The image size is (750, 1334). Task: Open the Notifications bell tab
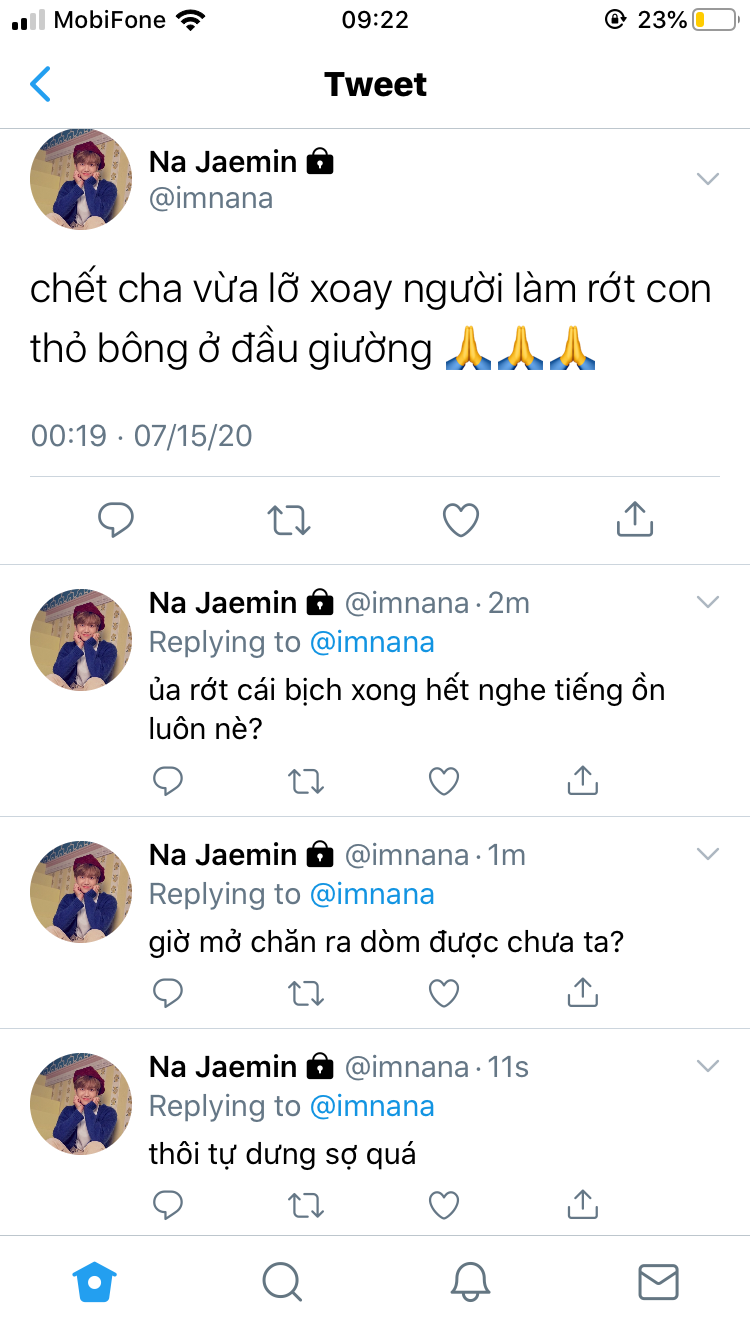pyautogui.click(x=470, y=1281)
